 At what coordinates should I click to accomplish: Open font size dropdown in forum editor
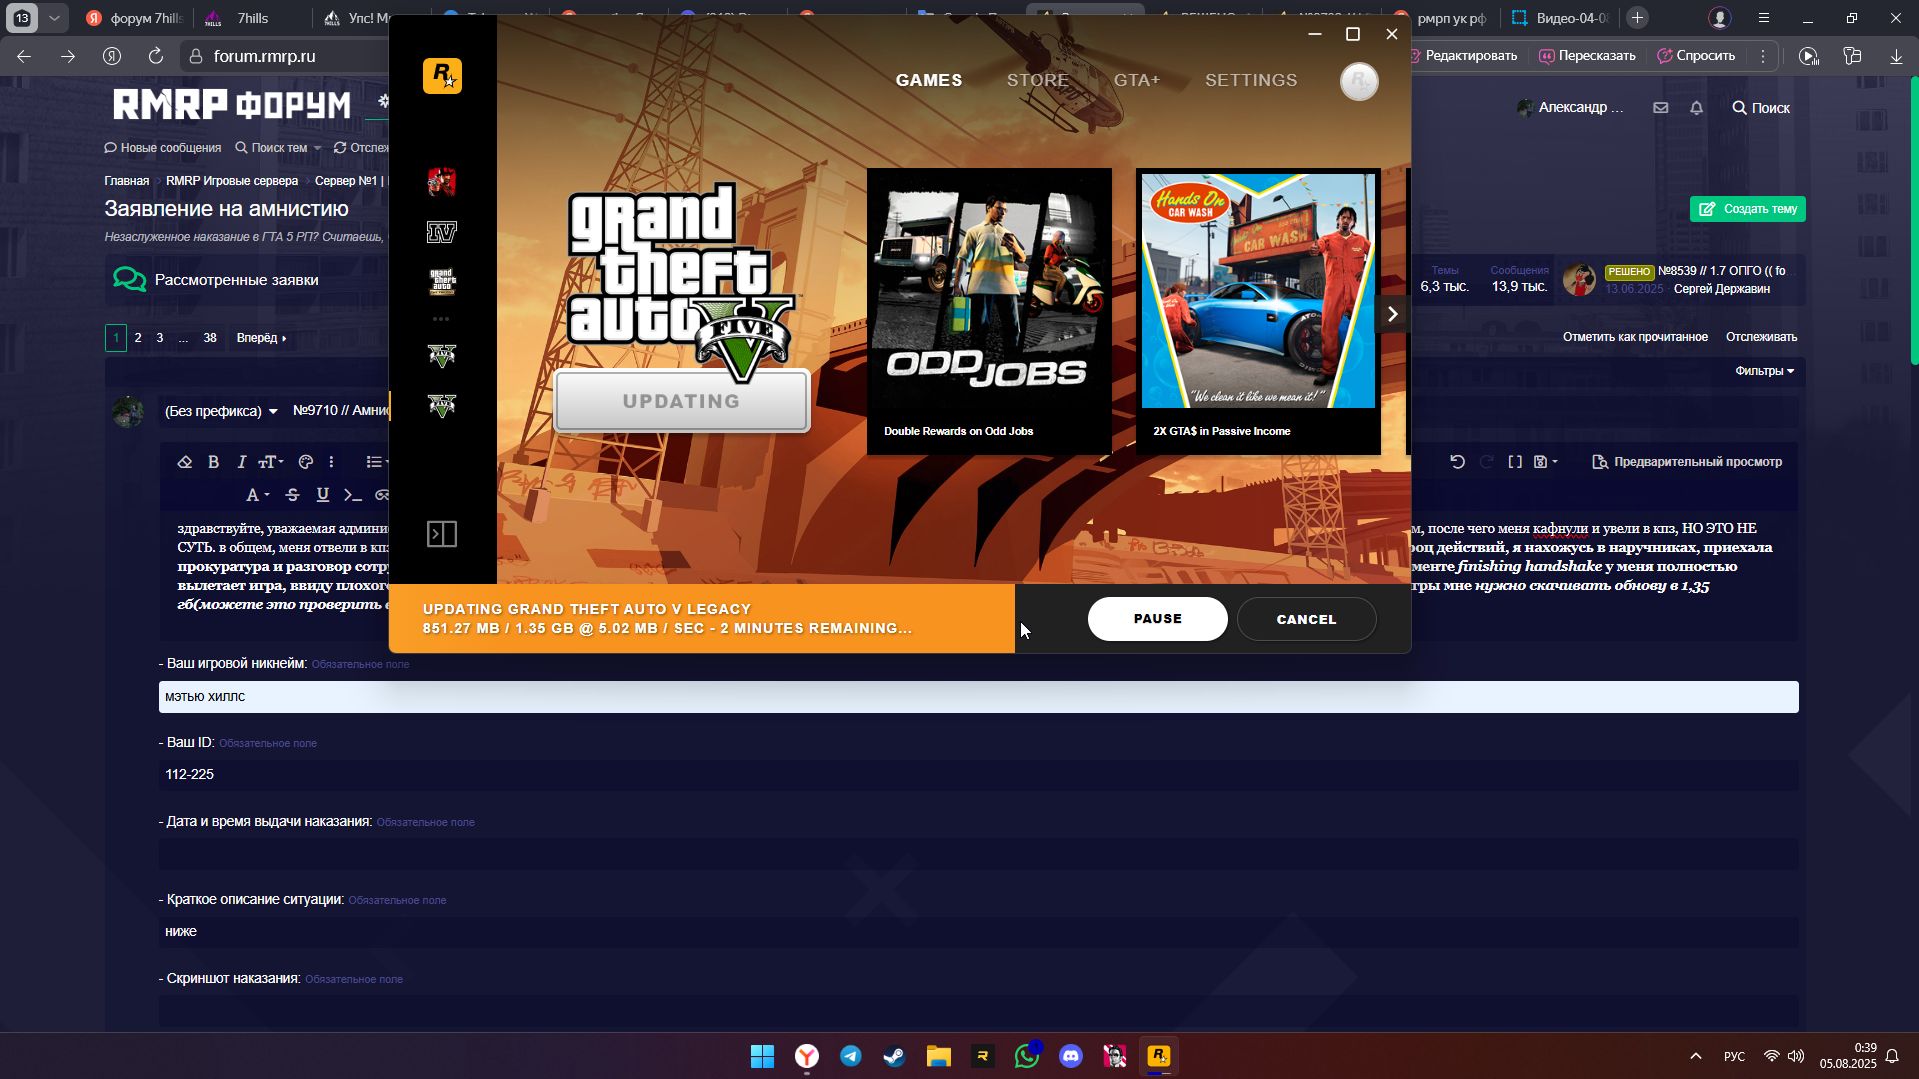[x=271, y=462]
